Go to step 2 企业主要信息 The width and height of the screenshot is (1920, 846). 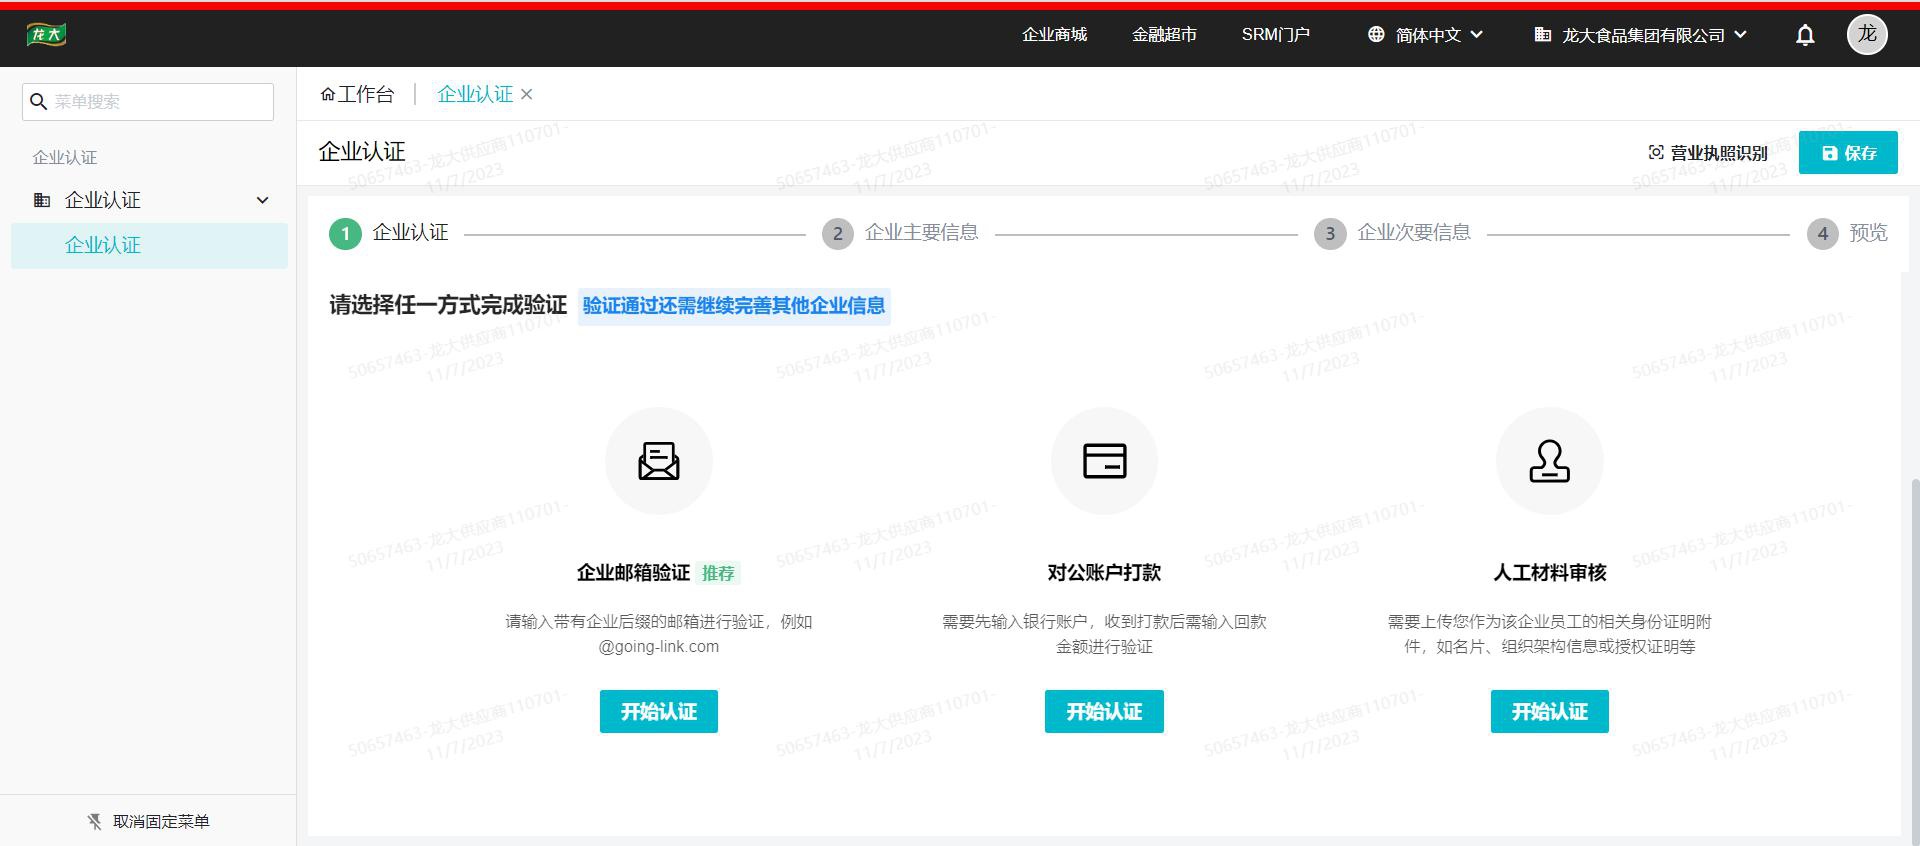(899, 233)
